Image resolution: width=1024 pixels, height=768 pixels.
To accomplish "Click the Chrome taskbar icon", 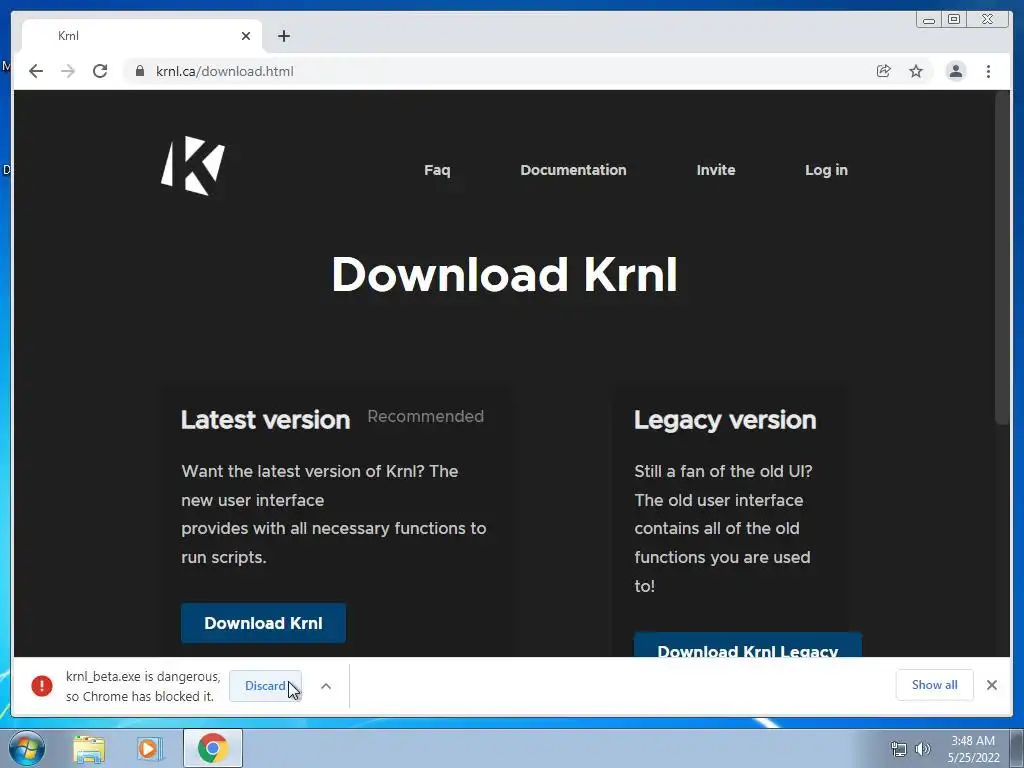I will pos(213,748).
